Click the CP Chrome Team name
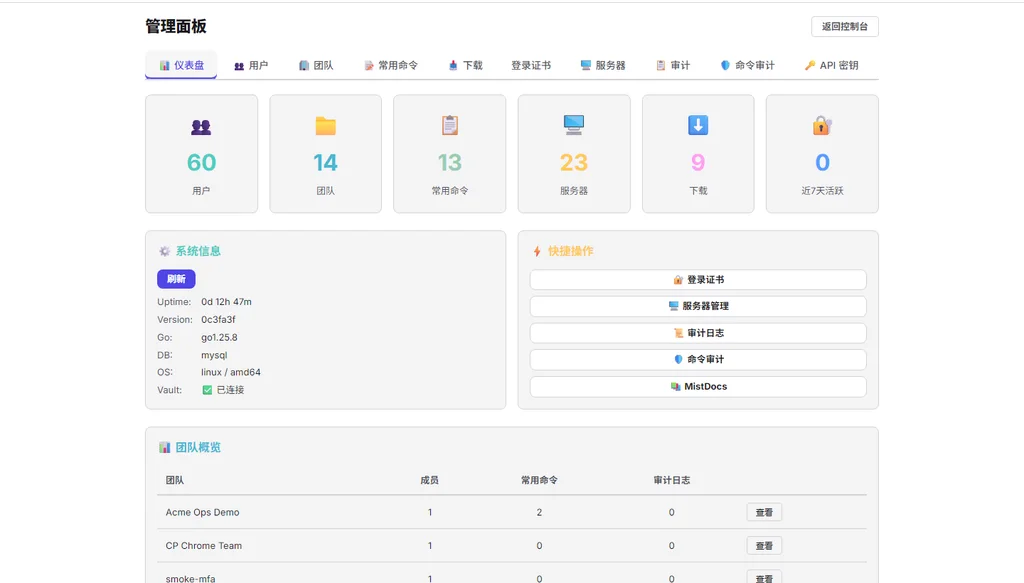 point(204,546)
